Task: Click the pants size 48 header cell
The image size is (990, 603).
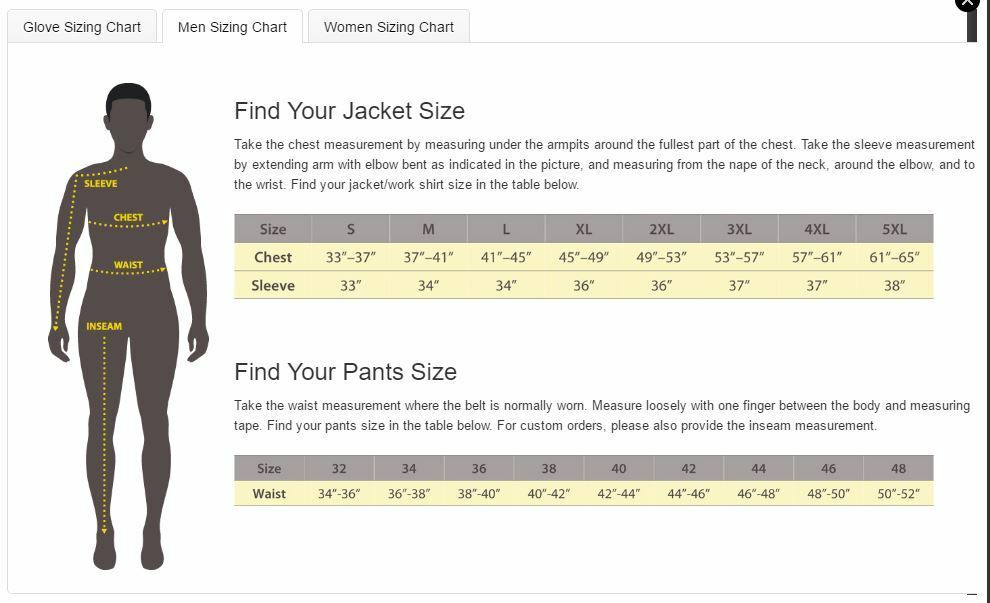Action: pyautogui.click(x=898, y=468)
